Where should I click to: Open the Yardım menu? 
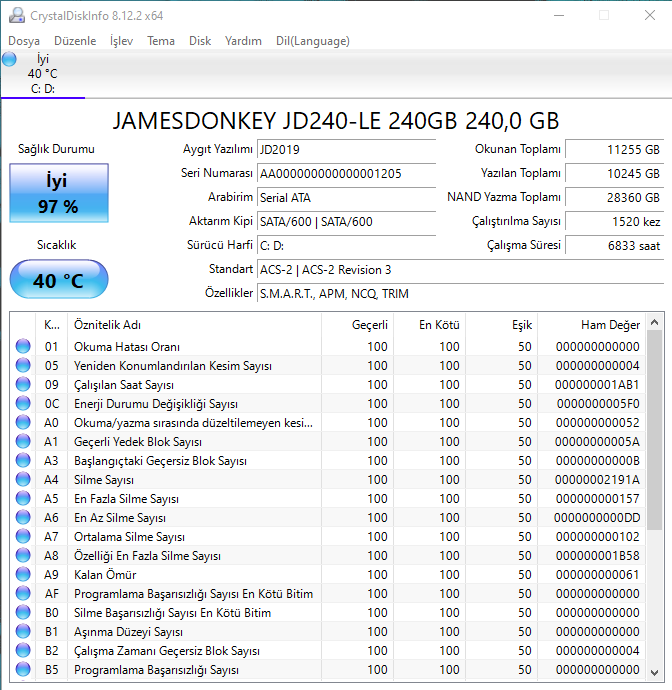[x=243, y=41]
